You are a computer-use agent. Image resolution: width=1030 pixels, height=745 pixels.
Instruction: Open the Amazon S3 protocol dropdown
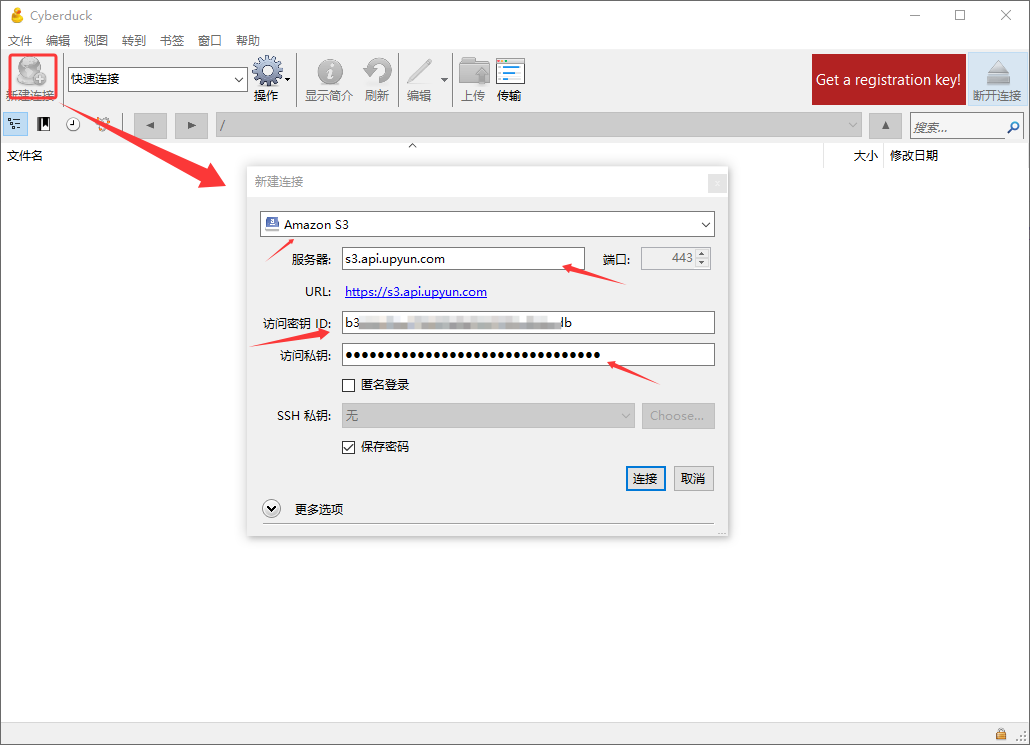click(487, 224)
